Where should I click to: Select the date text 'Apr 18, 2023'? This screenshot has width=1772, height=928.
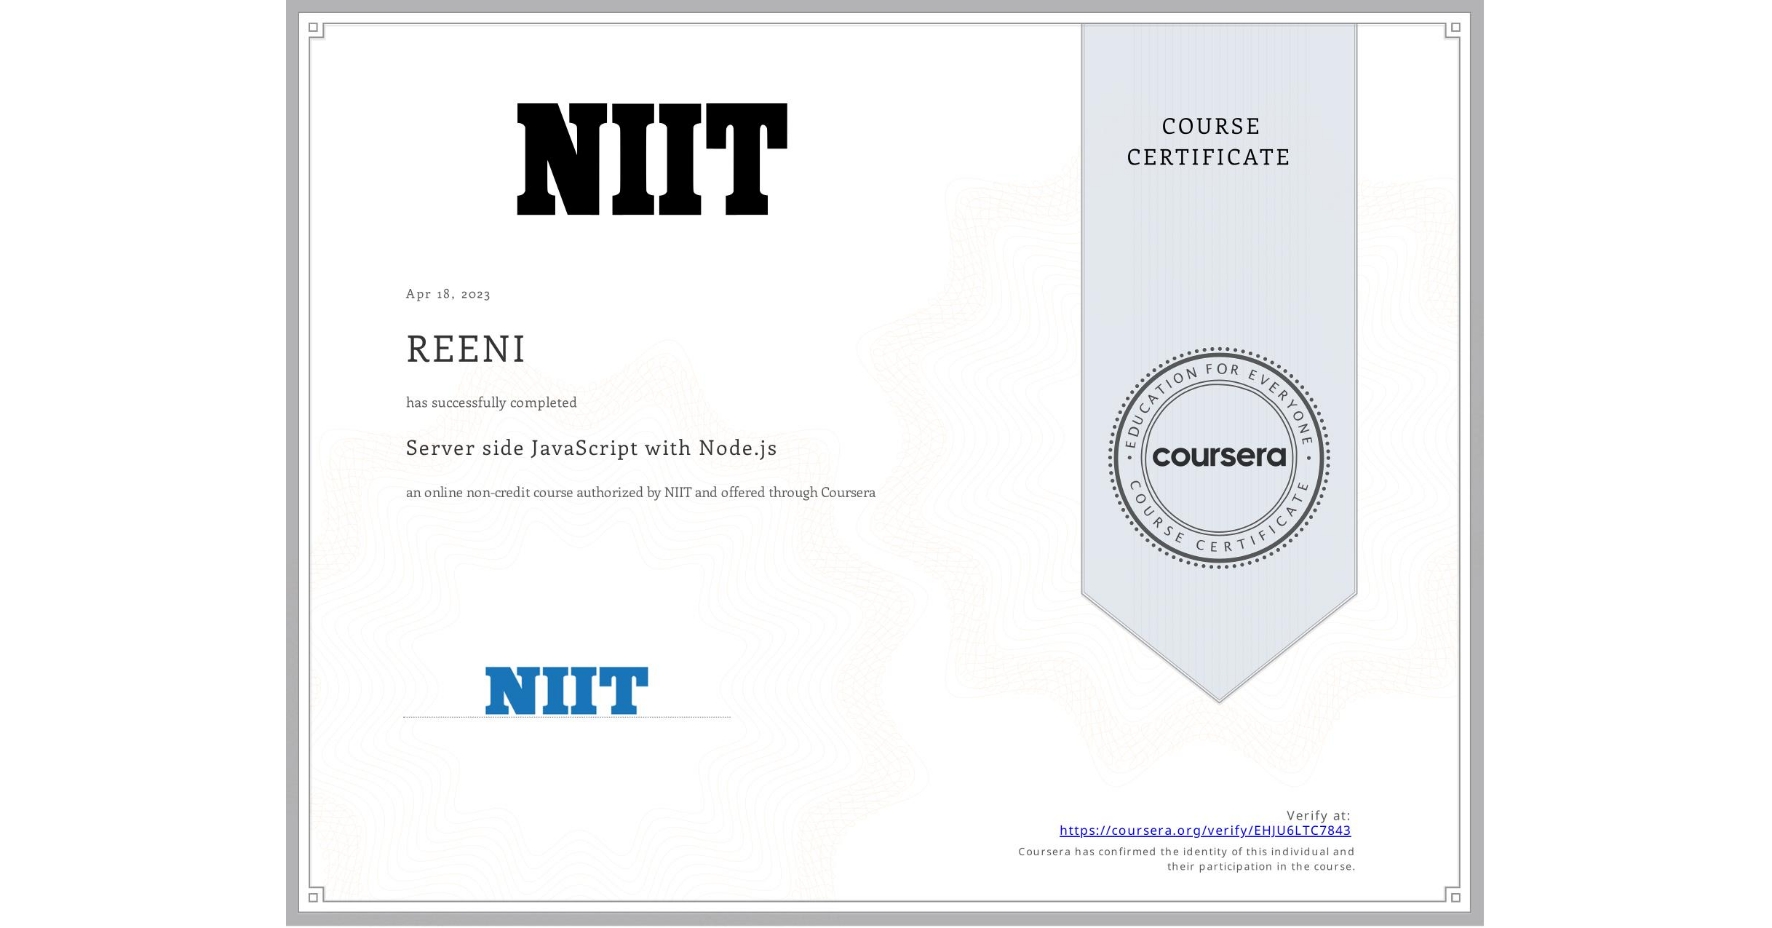(448, 294)
